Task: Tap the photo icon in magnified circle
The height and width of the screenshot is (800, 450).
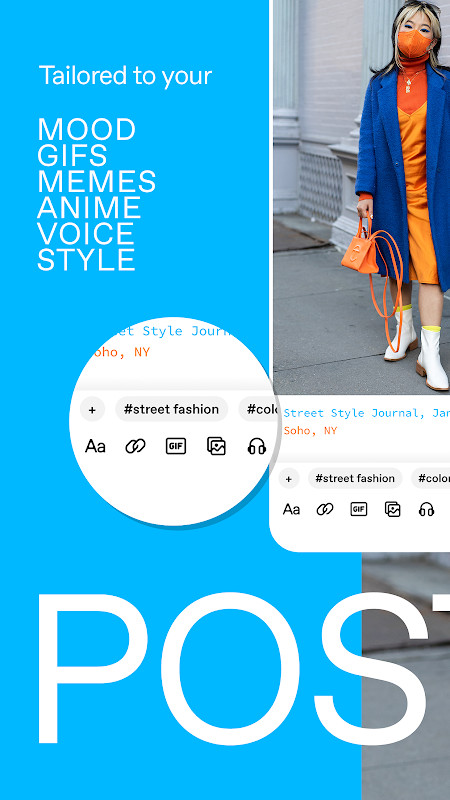Action: click(216, 446)
